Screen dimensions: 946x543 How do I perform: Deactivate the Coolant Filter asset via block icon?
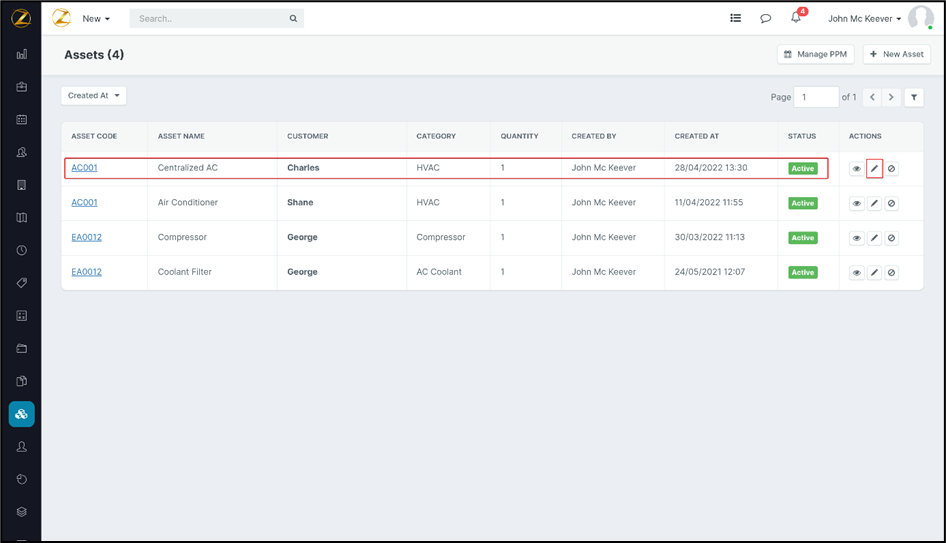click(892, 273)
